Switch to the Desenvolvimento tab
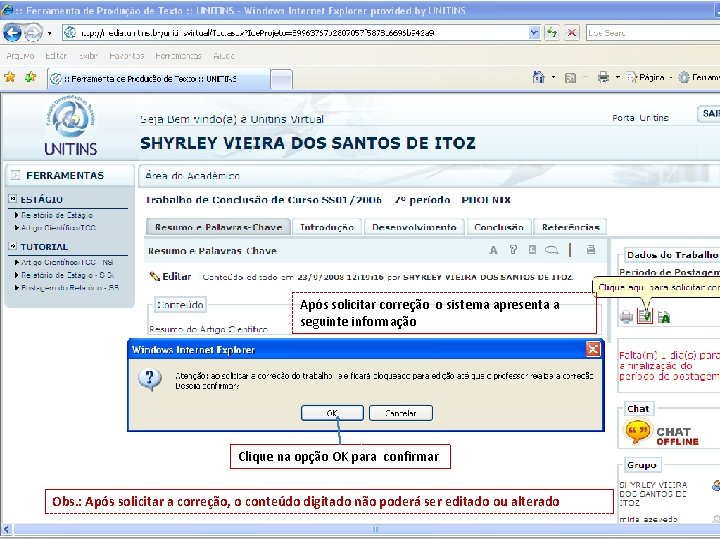 [414, 227]
